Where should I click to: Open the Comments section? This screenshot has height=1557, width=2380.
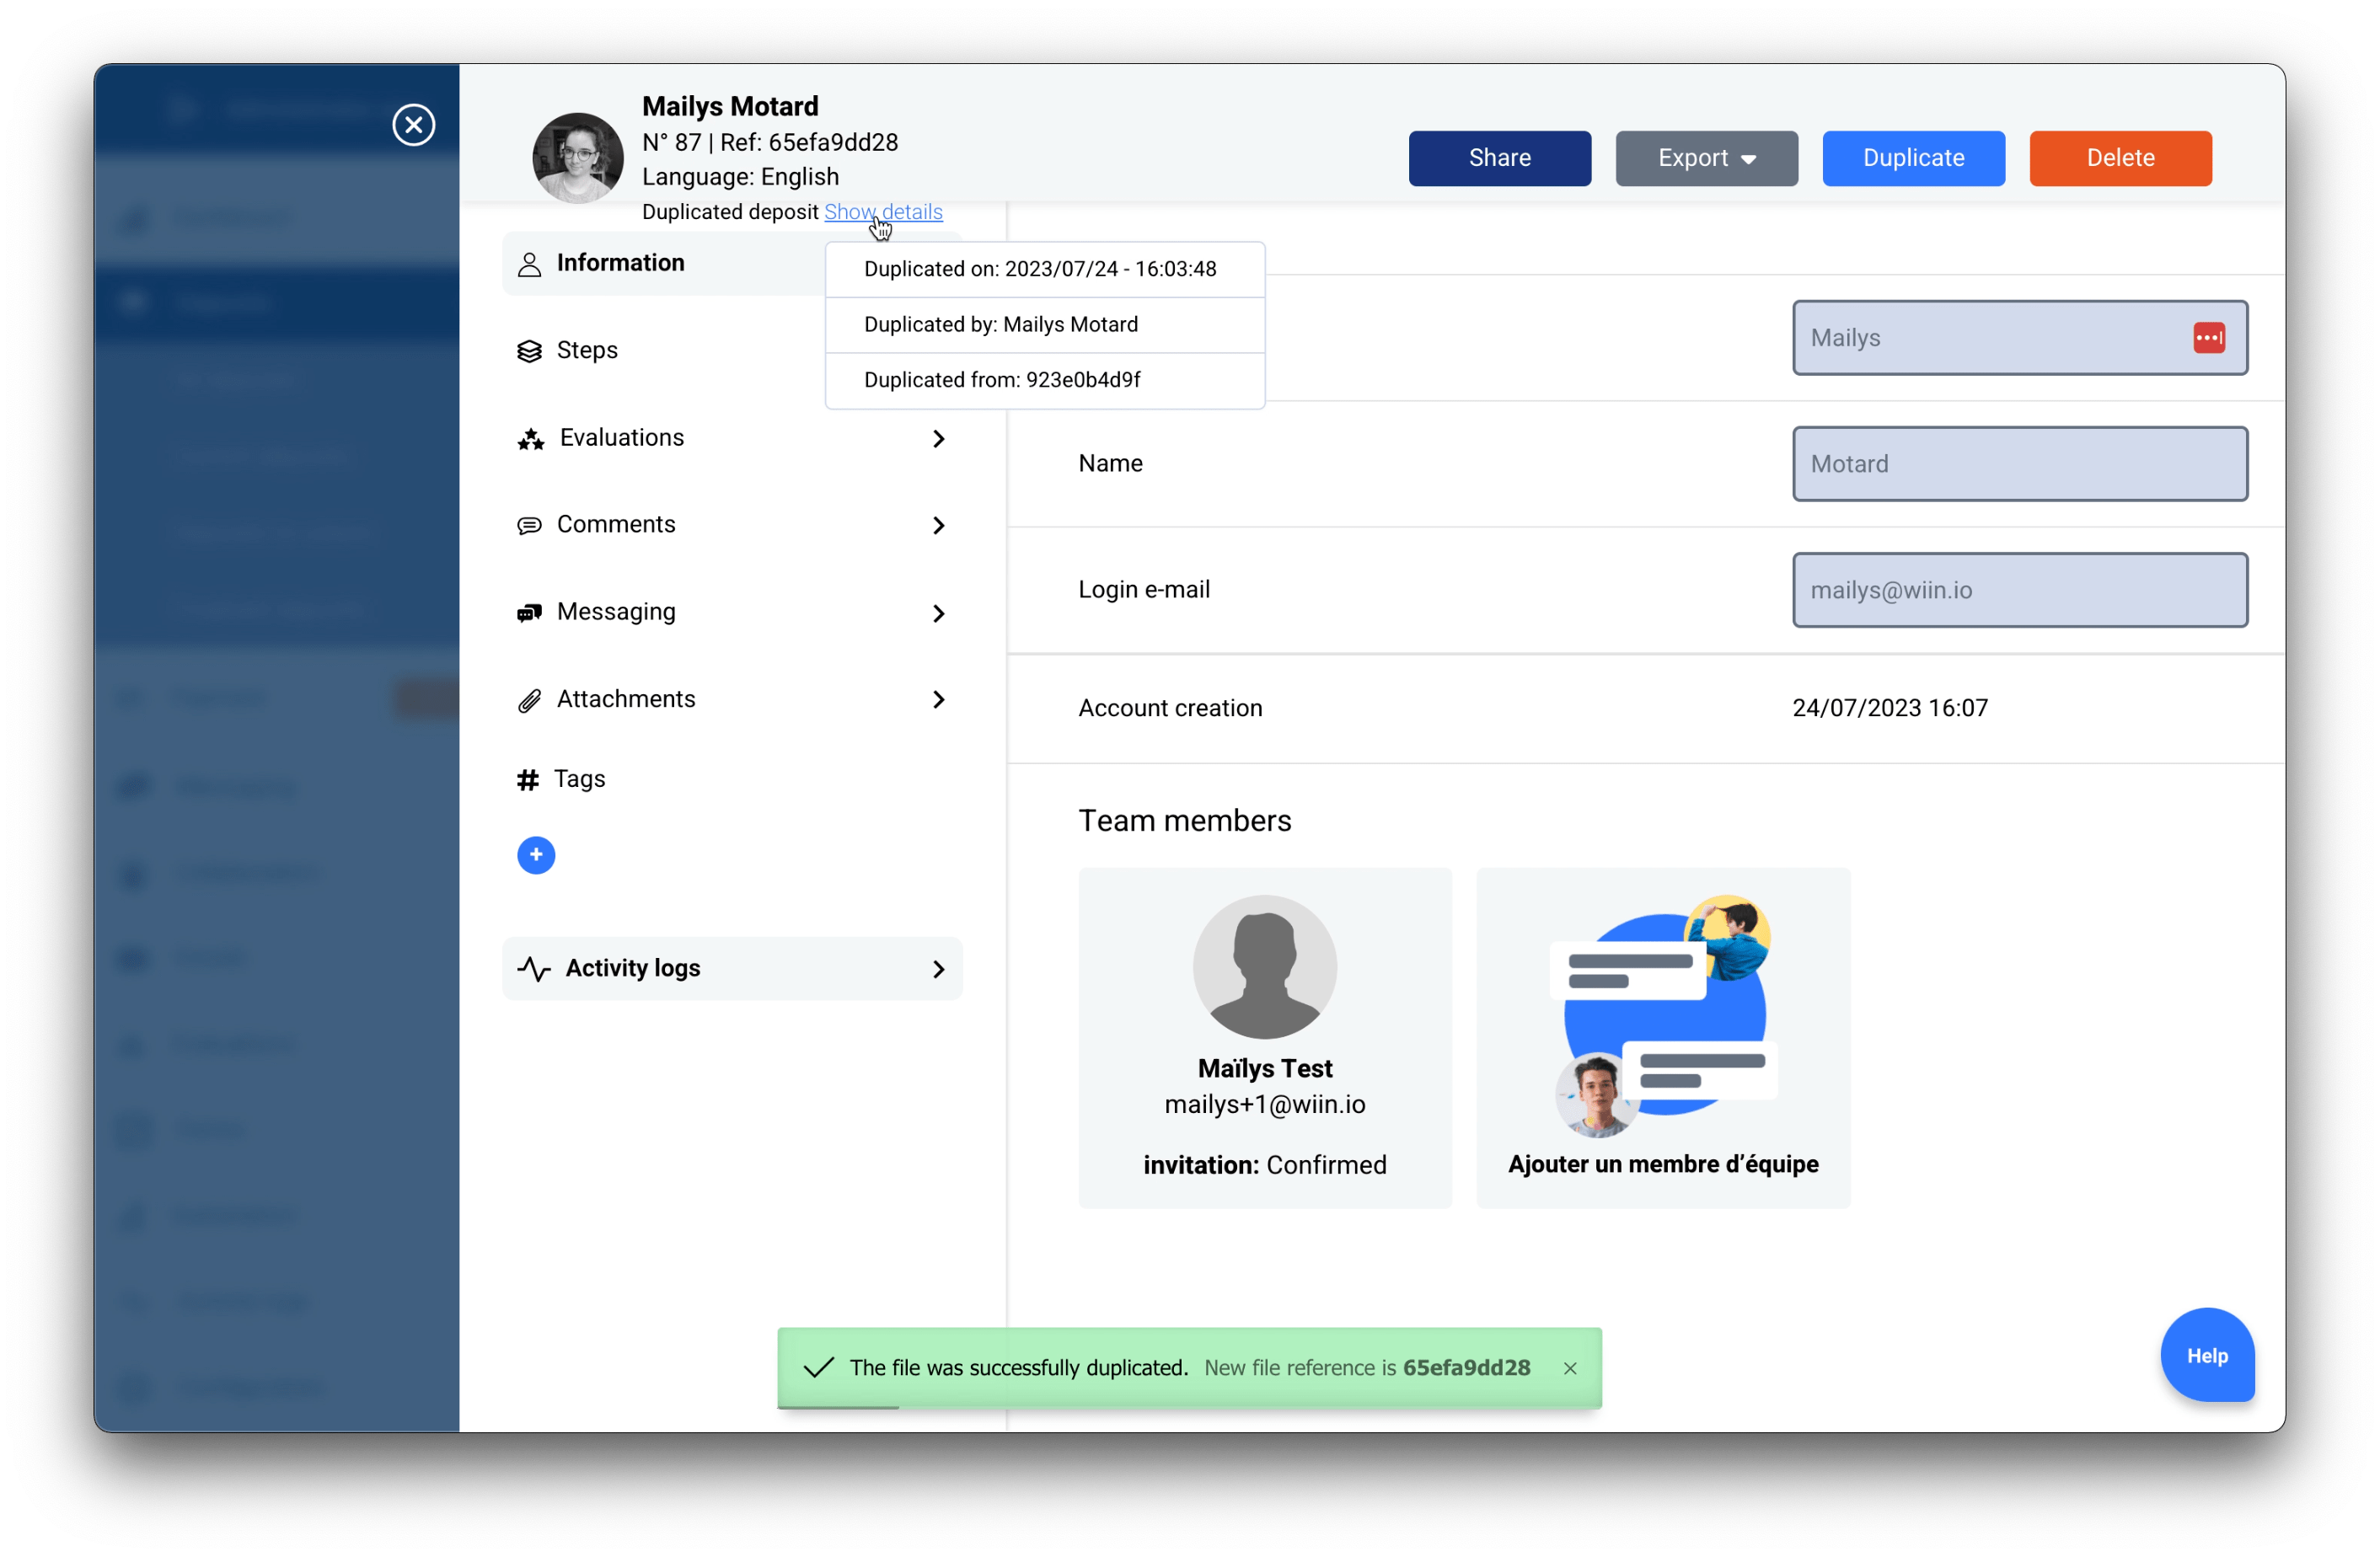tap(732, 525)
